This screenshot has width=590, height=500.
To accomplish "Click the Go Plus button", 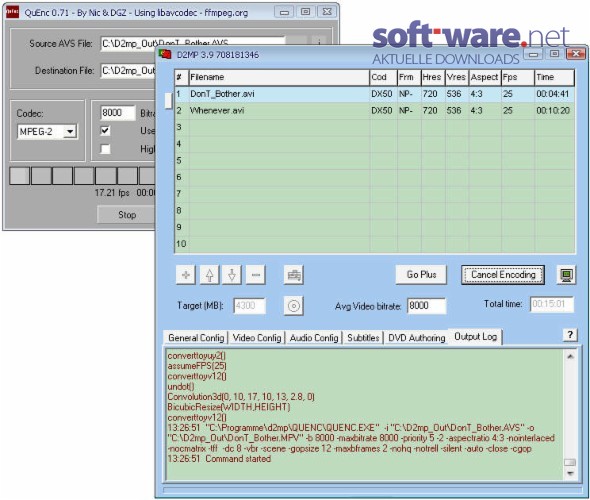I will [421, 275].
